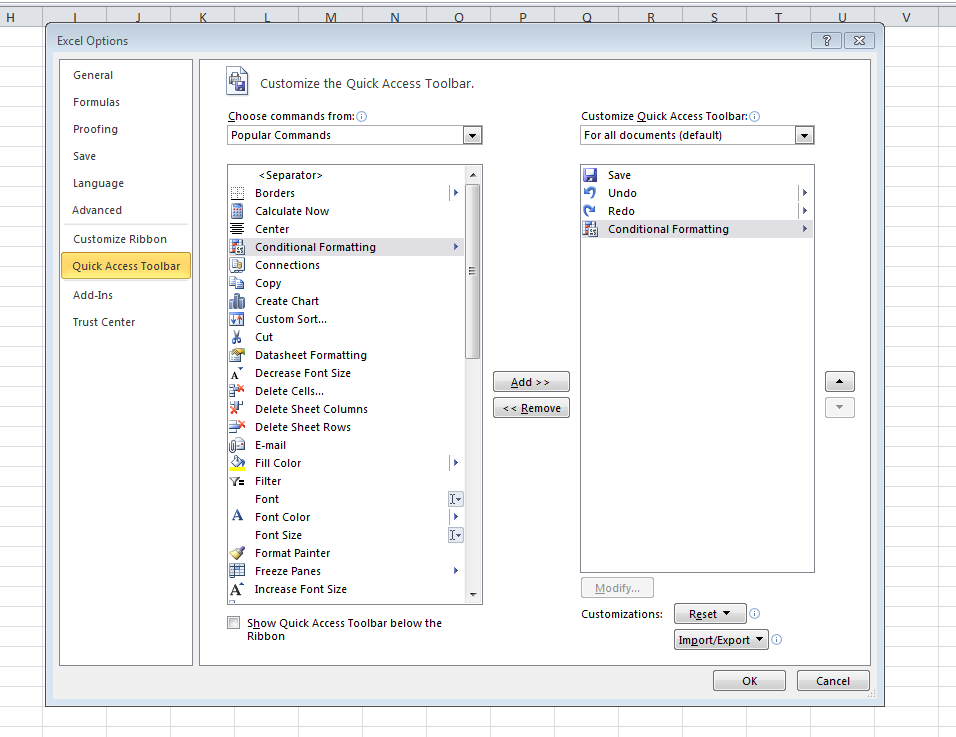Click the Move Up arrow button
The height and width of the screenshot is (737, 956).
pos(840,382)
